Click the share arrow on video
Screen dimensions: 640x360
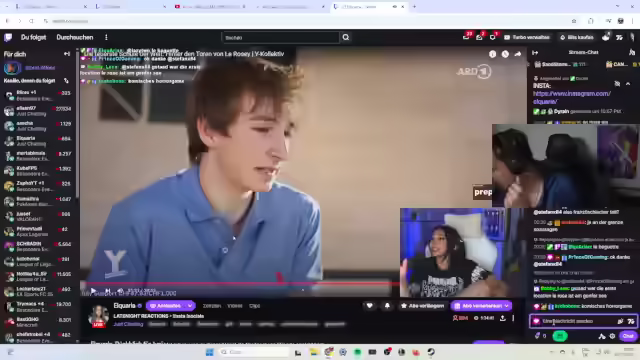[518, 54]
